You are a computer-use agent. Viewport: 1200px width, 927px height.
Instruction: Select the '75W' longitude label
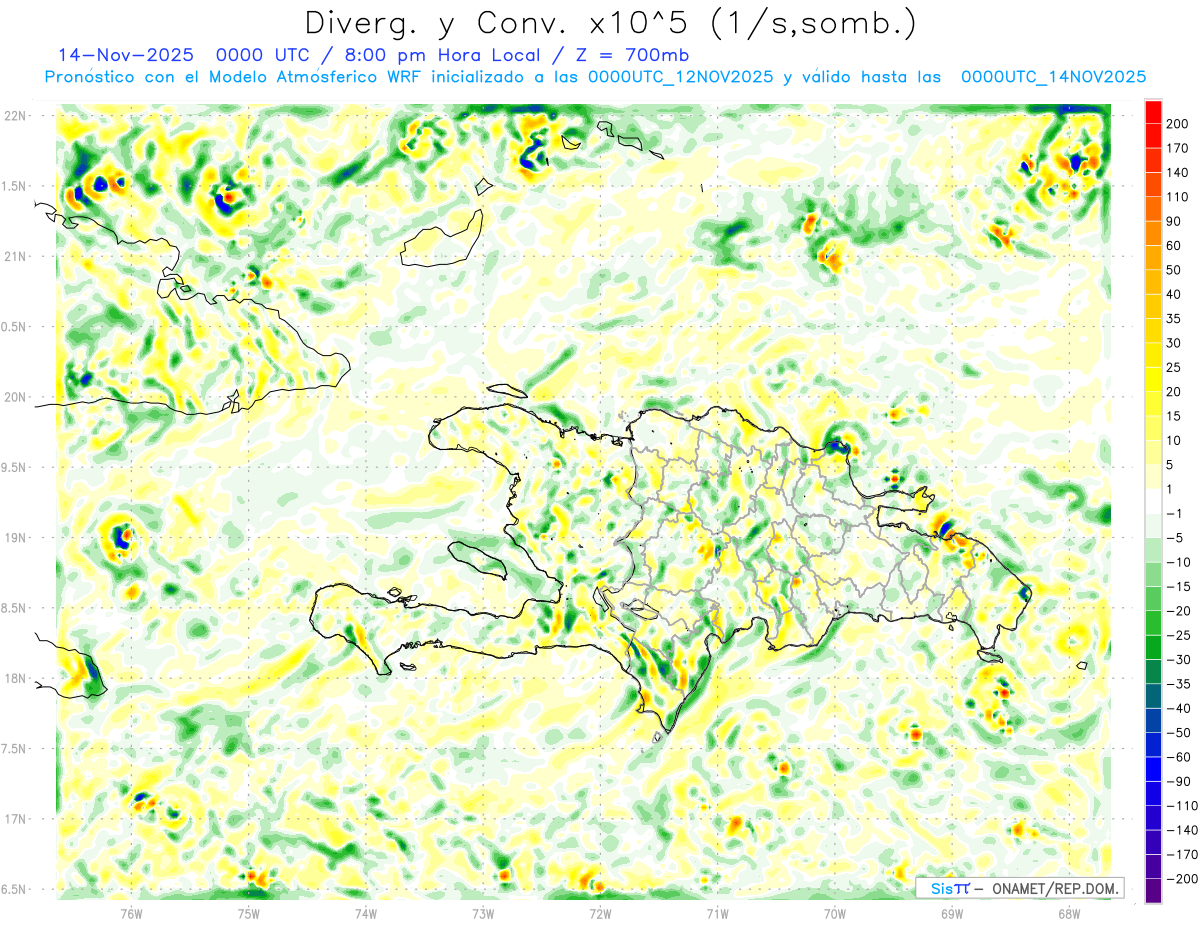point(249,912)
